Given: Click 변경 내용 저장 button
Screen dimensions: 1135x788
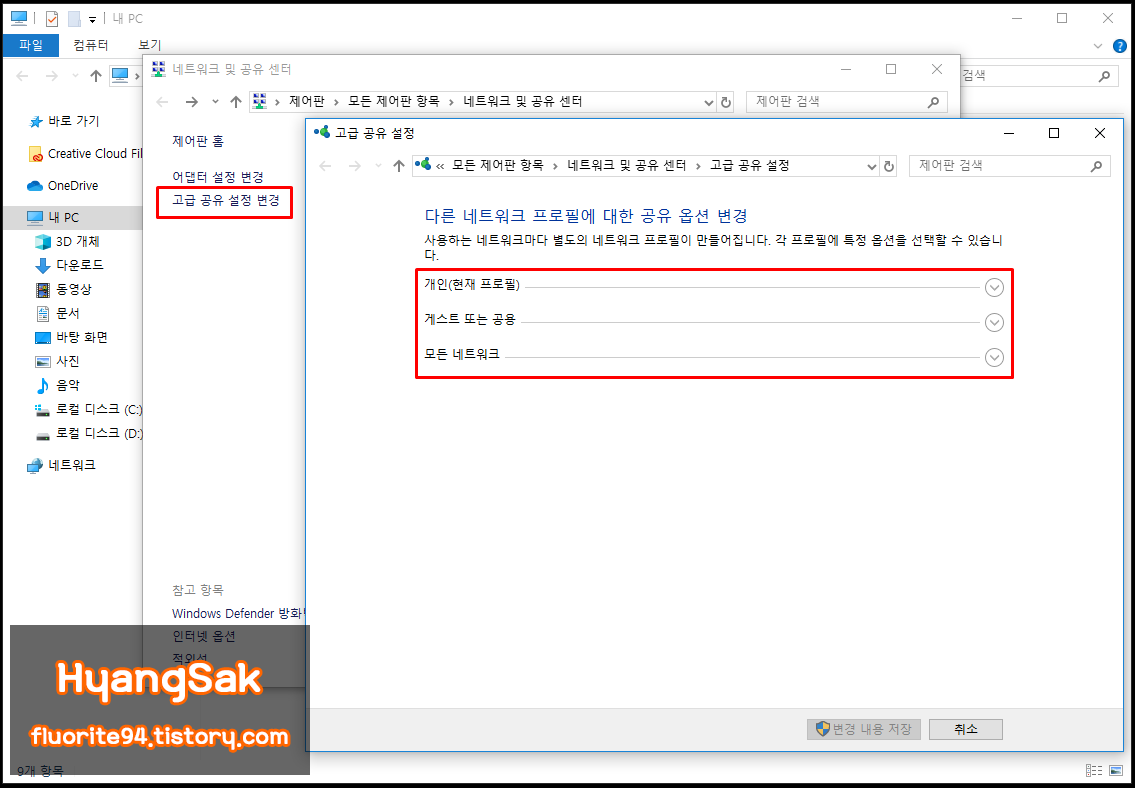Looking at the screenshot, I should (x=864, y=729).
